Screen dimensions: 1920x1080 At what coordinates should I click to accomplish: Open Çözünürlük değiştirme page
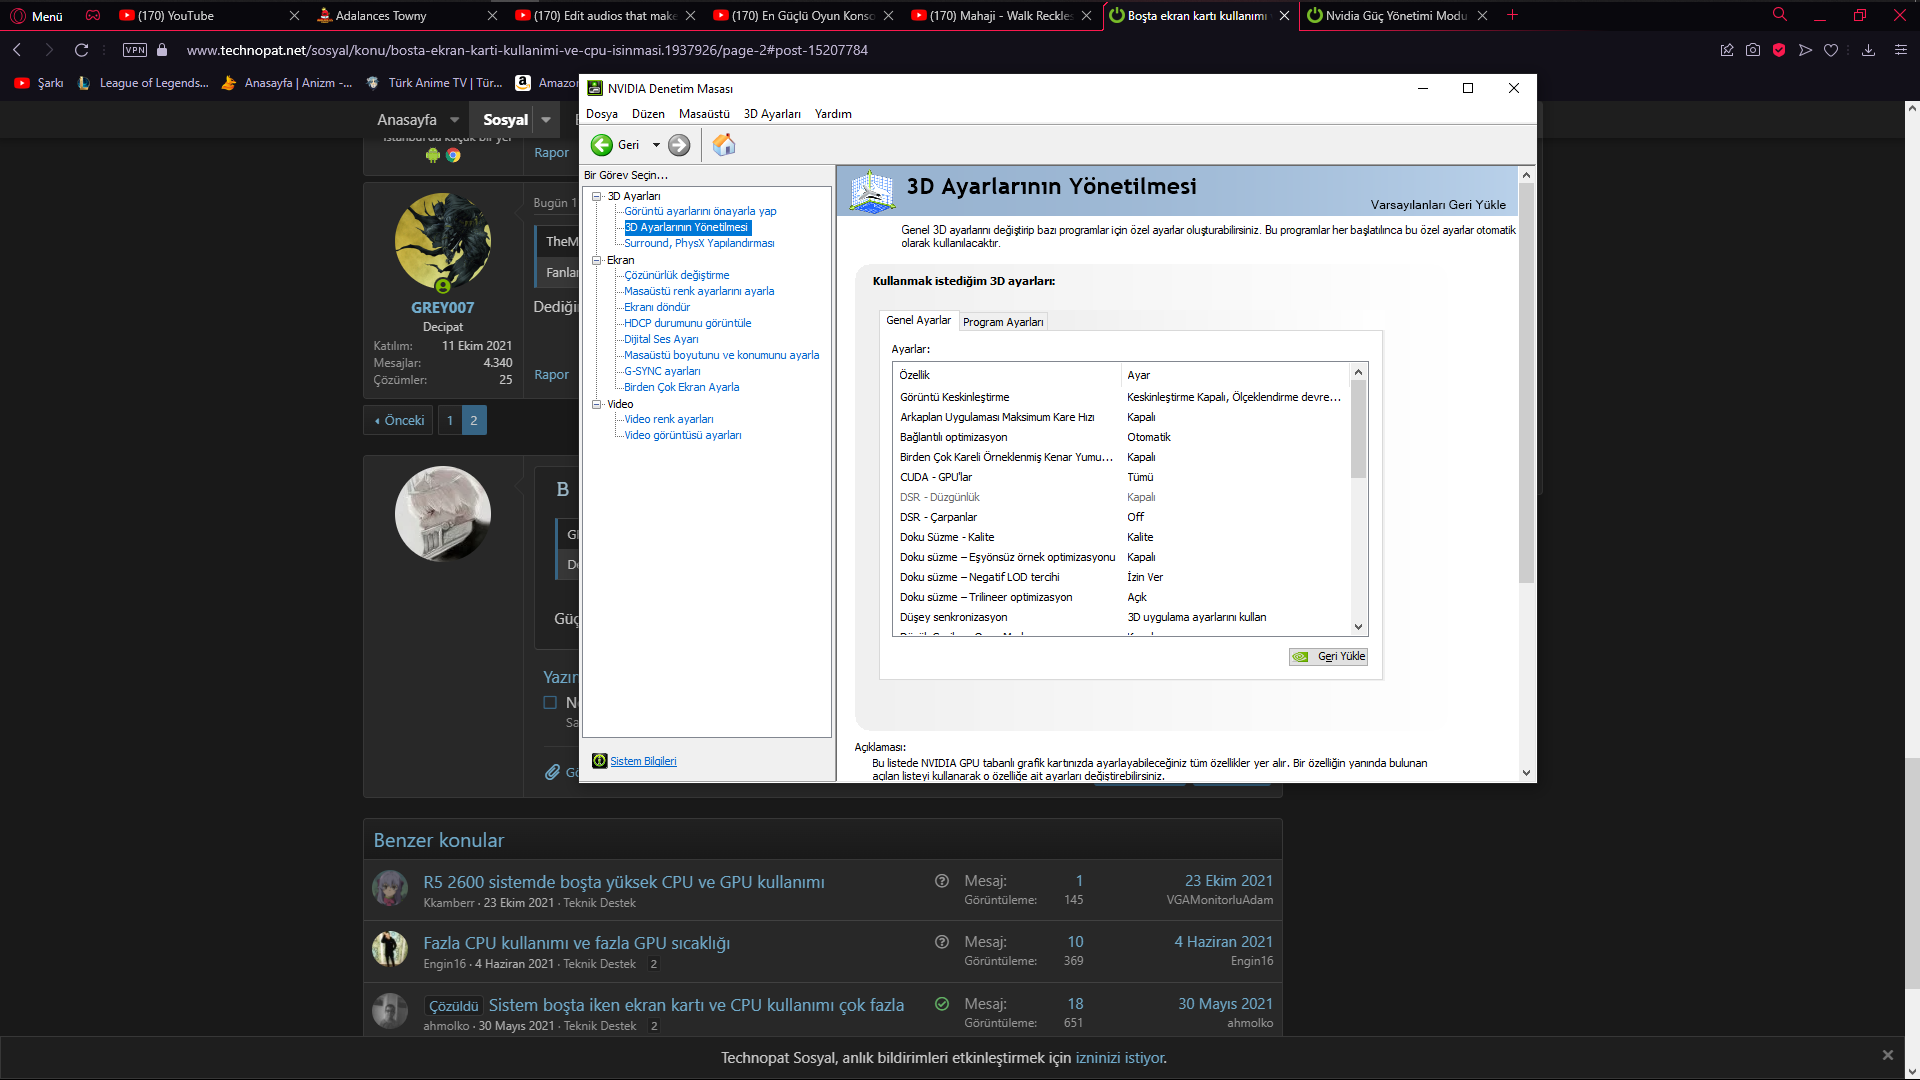pyautogui.click(x=677, y=275)
